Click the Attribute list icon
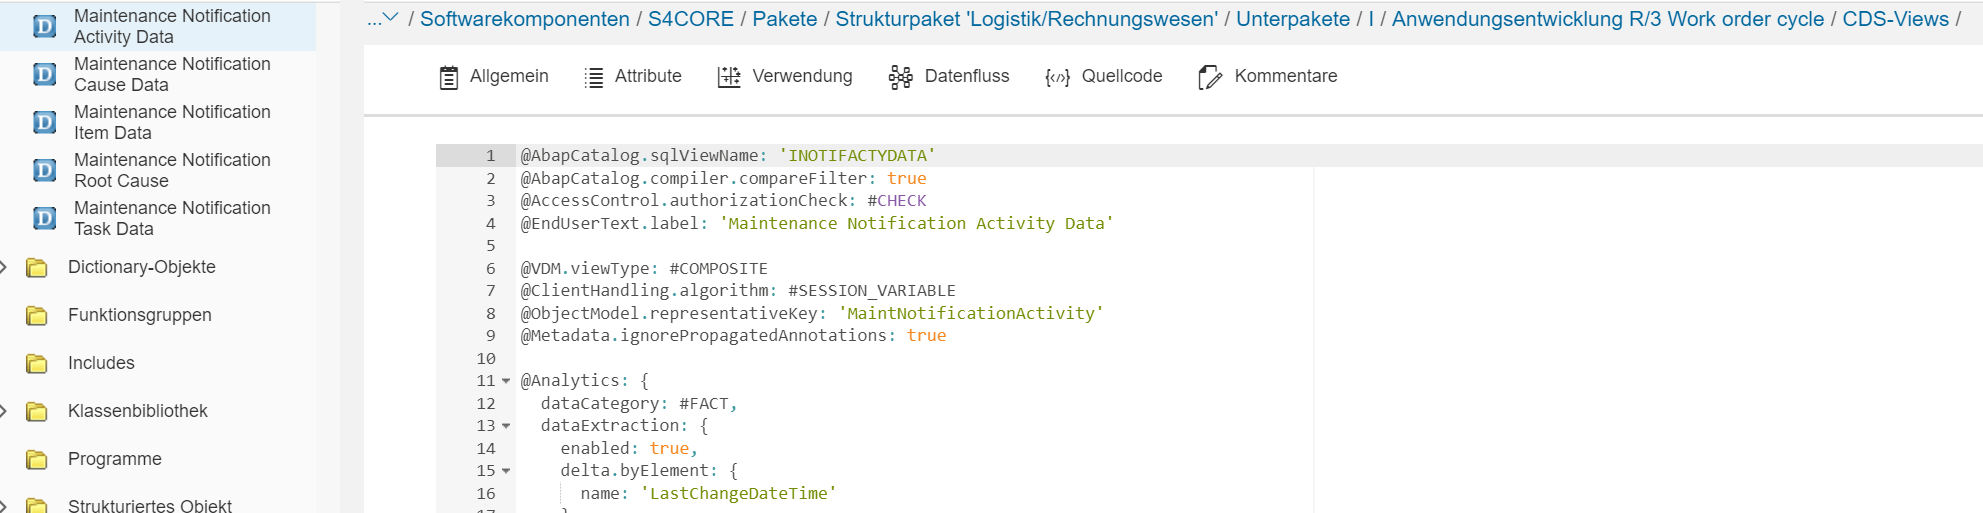The height and width of the screenshot is (513, 1983). (x=594, y=77)
